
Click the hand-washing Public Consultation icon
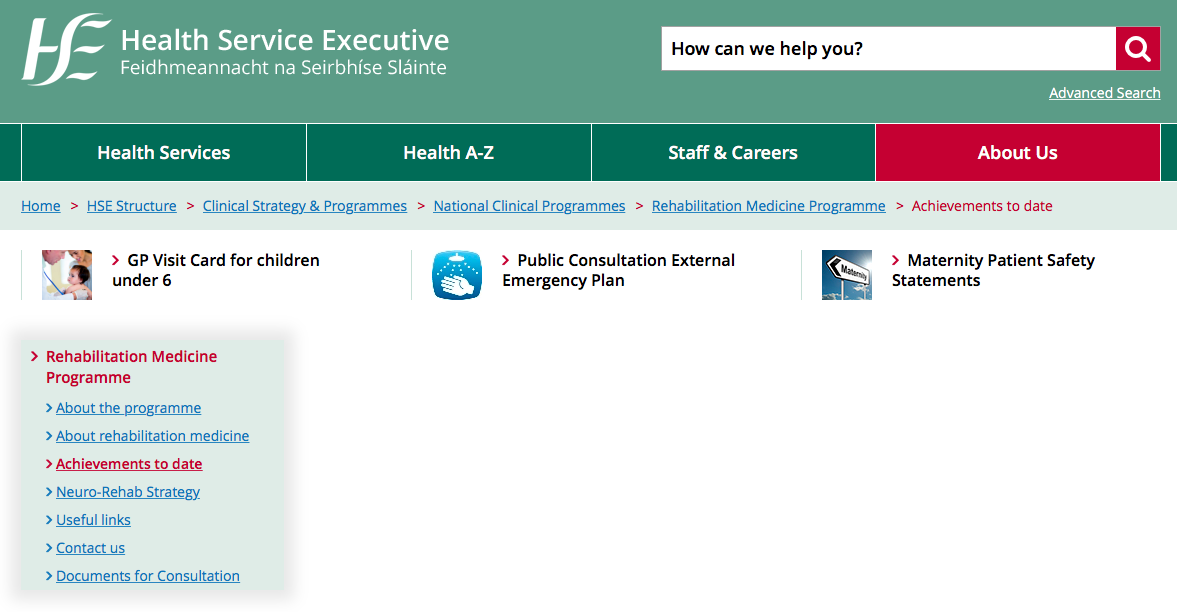tap(457, 275)
